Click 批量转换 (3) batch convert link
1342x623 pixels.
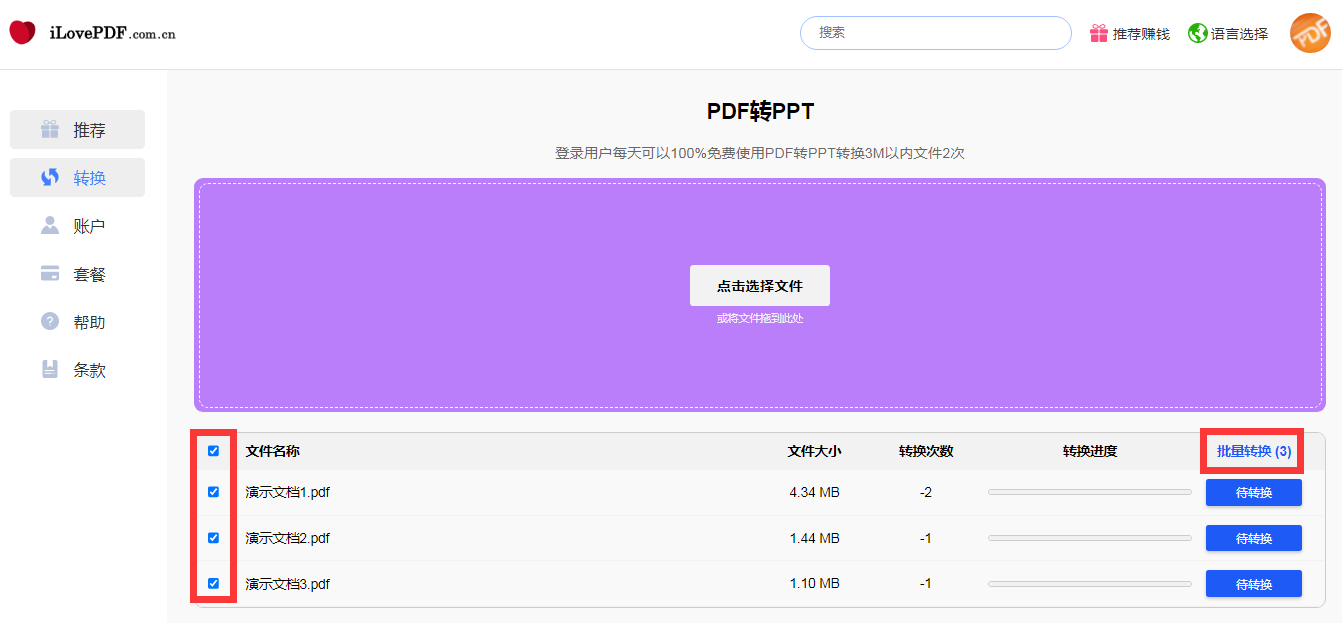(x=1253, y=452)
